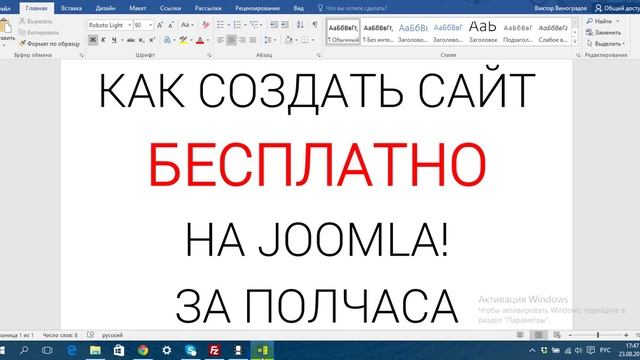Viewport: 640px width, 360px height.
Task: Switch to the Рассылки (Mailings) tab
Action: [208, 8]
